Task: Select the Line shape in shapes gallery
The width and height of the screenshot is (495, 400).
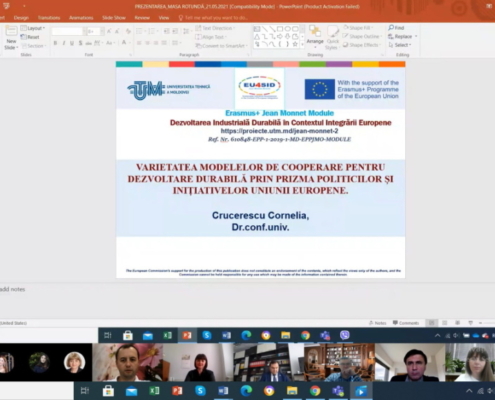Action: point(265,29)
